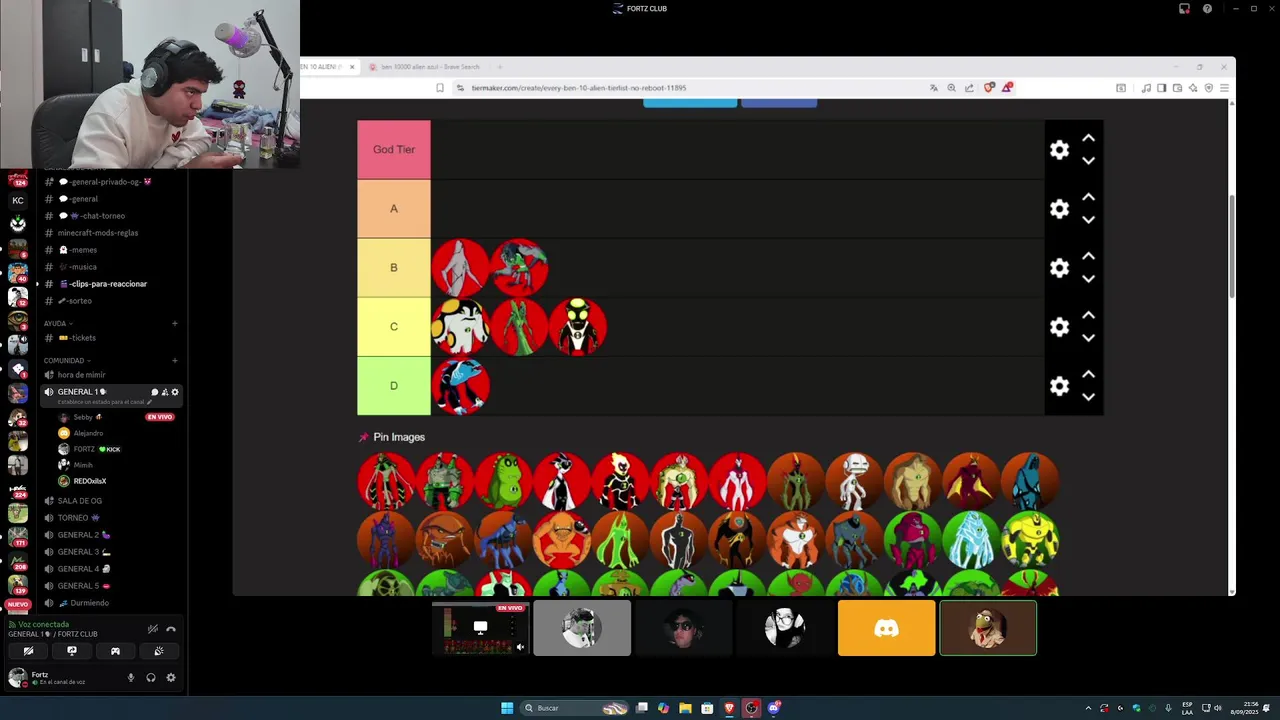Screen dimensions: 1280x720
Task: Open Brave Shields lion icon
Action: 989,88
